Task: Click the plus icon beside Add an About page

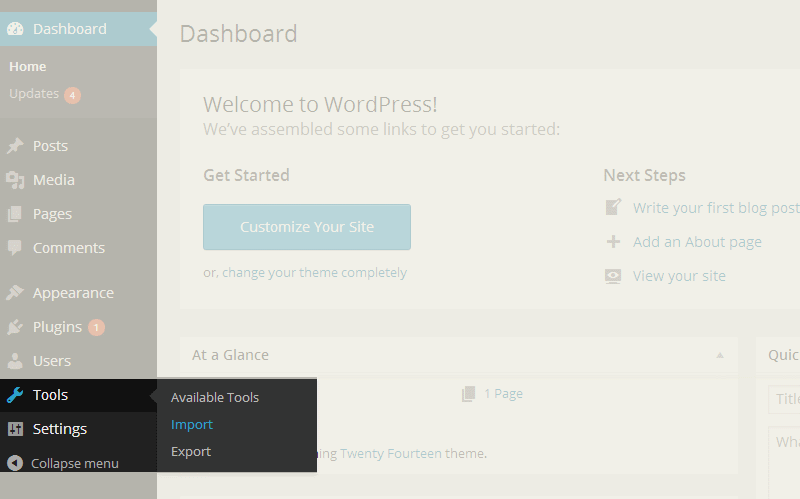Action: click(613, 241)
